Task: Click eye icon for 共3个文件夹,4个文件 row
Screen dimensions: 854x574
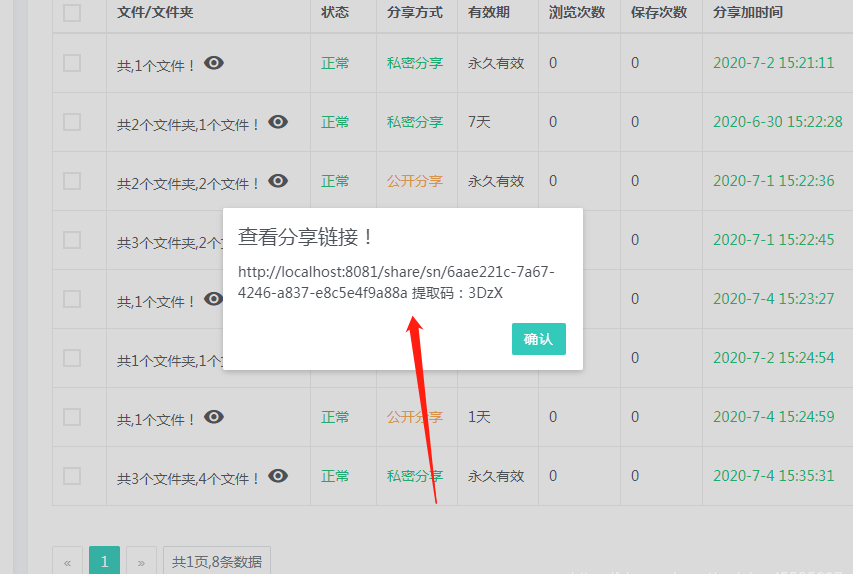Action: pos(278,476)
